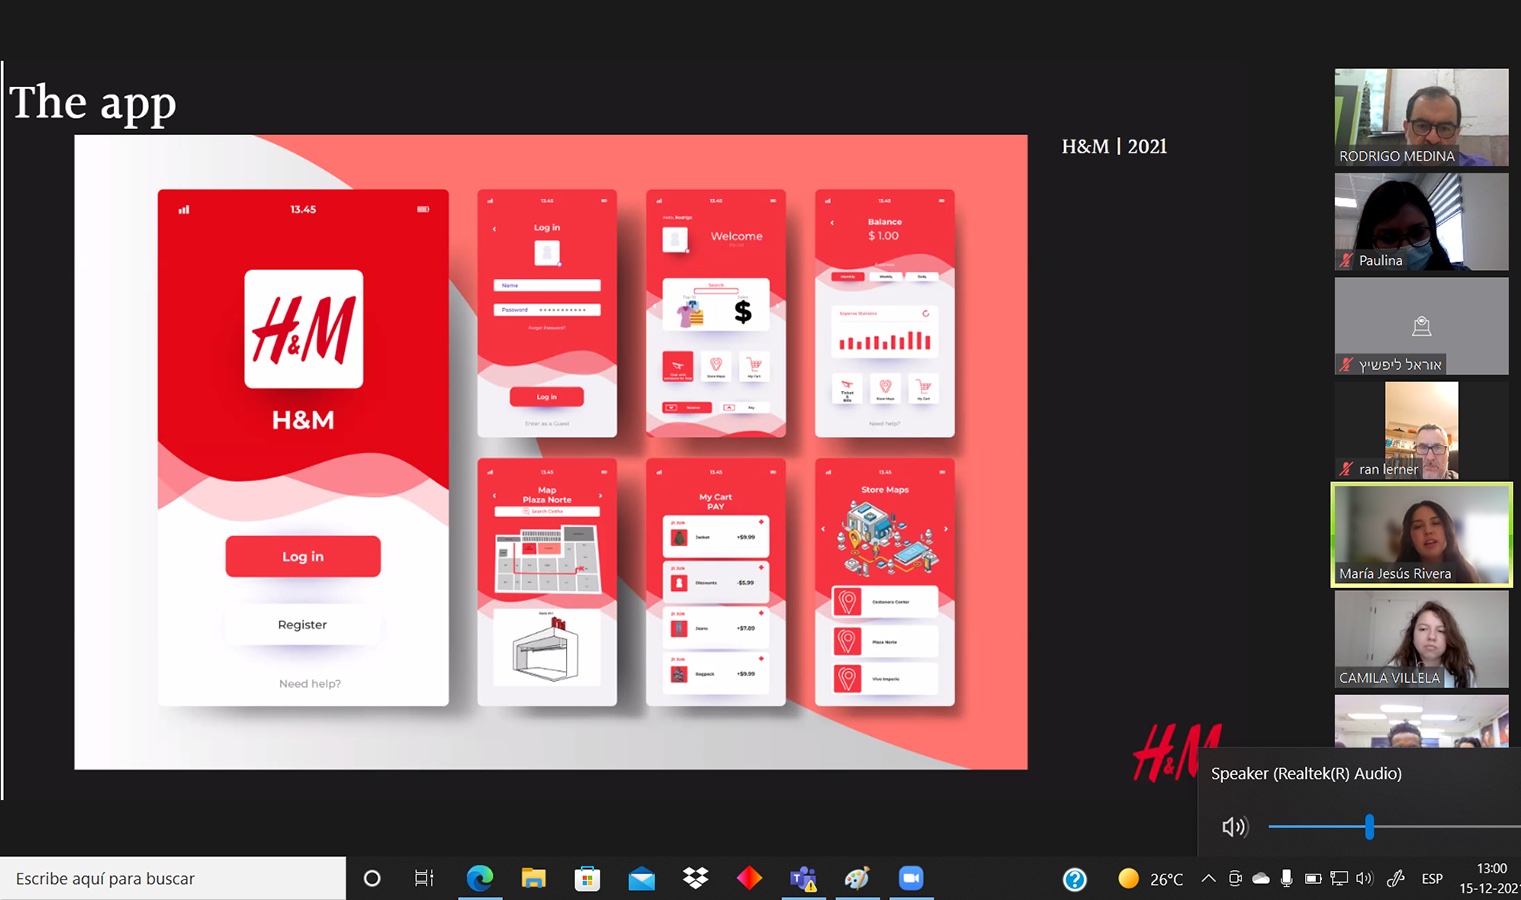
Task: Open the Paint palette icon in the taskbar
Action: click(x=857, y=878)
